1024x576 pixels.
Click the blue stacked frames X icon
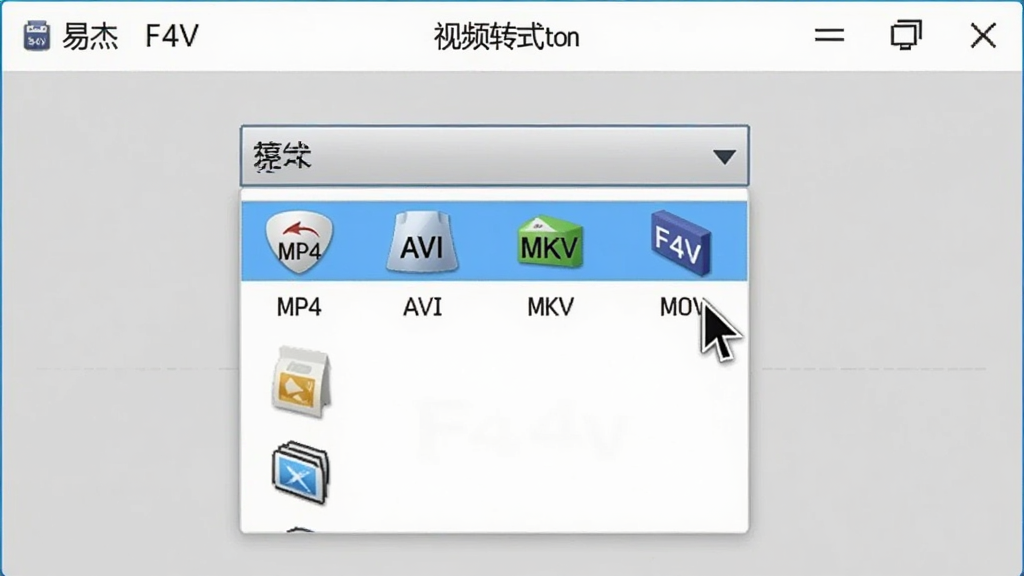300,472
